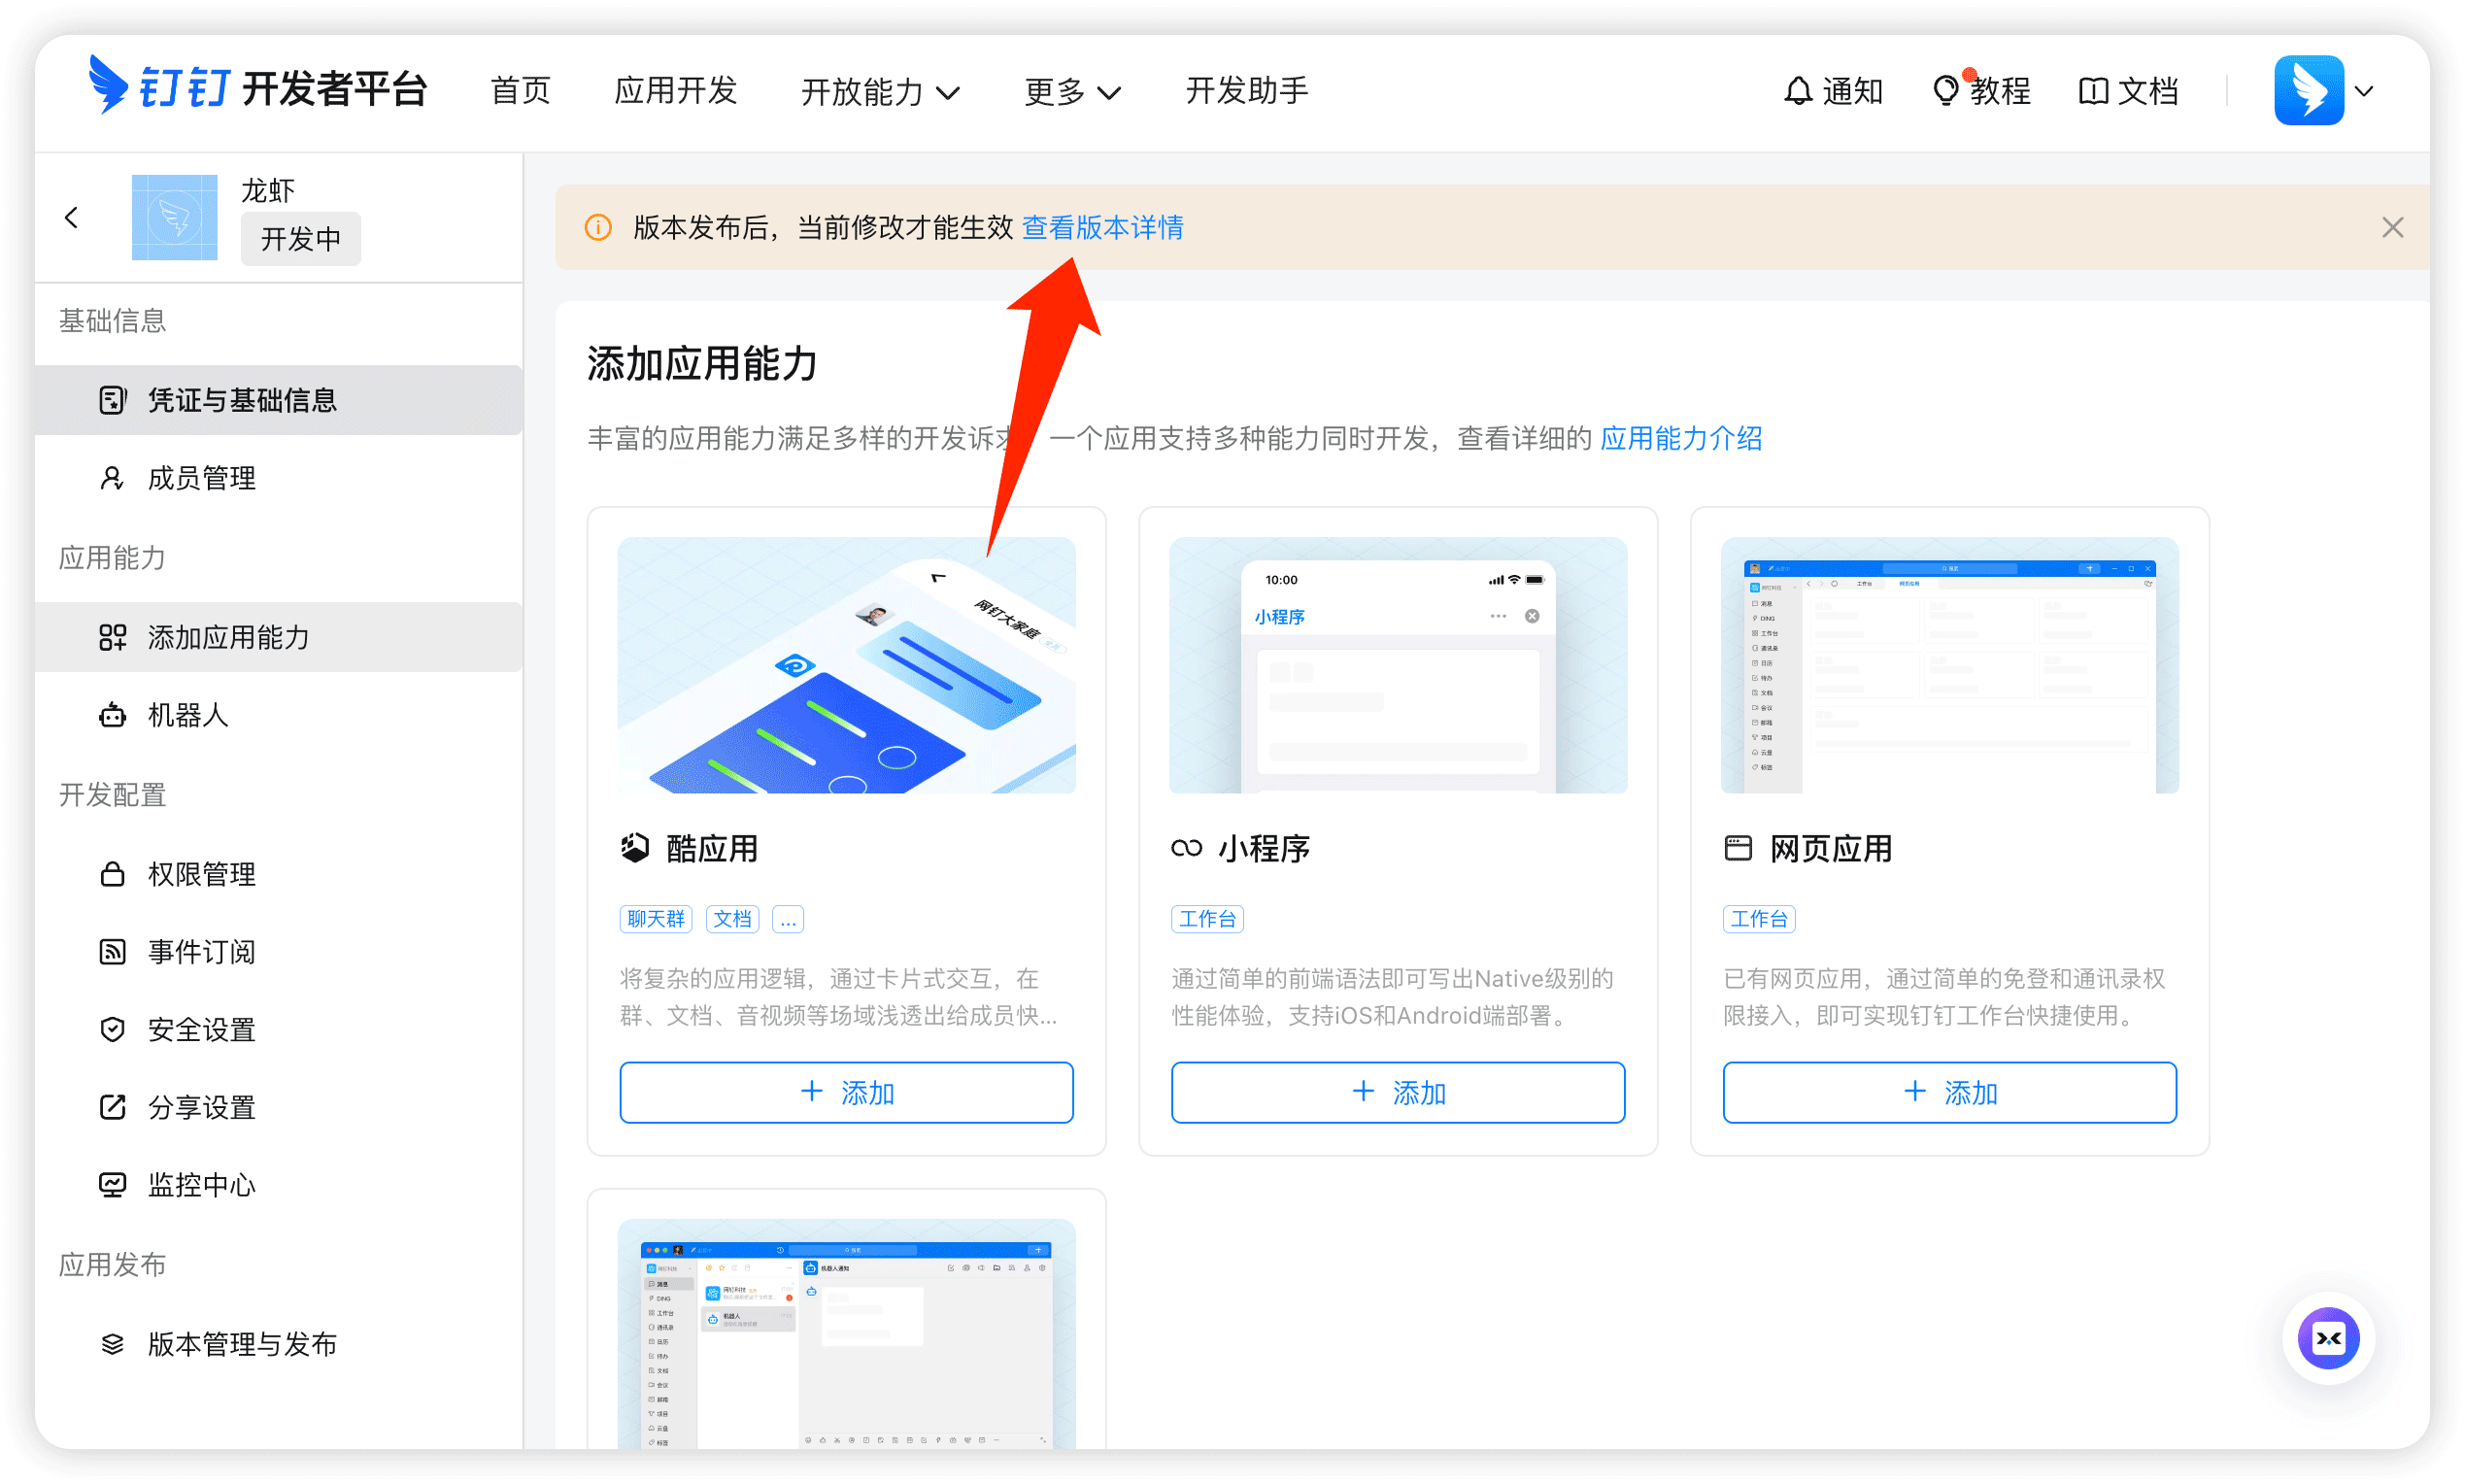Go to 应用开发 in top nav

tap(675, 91)
